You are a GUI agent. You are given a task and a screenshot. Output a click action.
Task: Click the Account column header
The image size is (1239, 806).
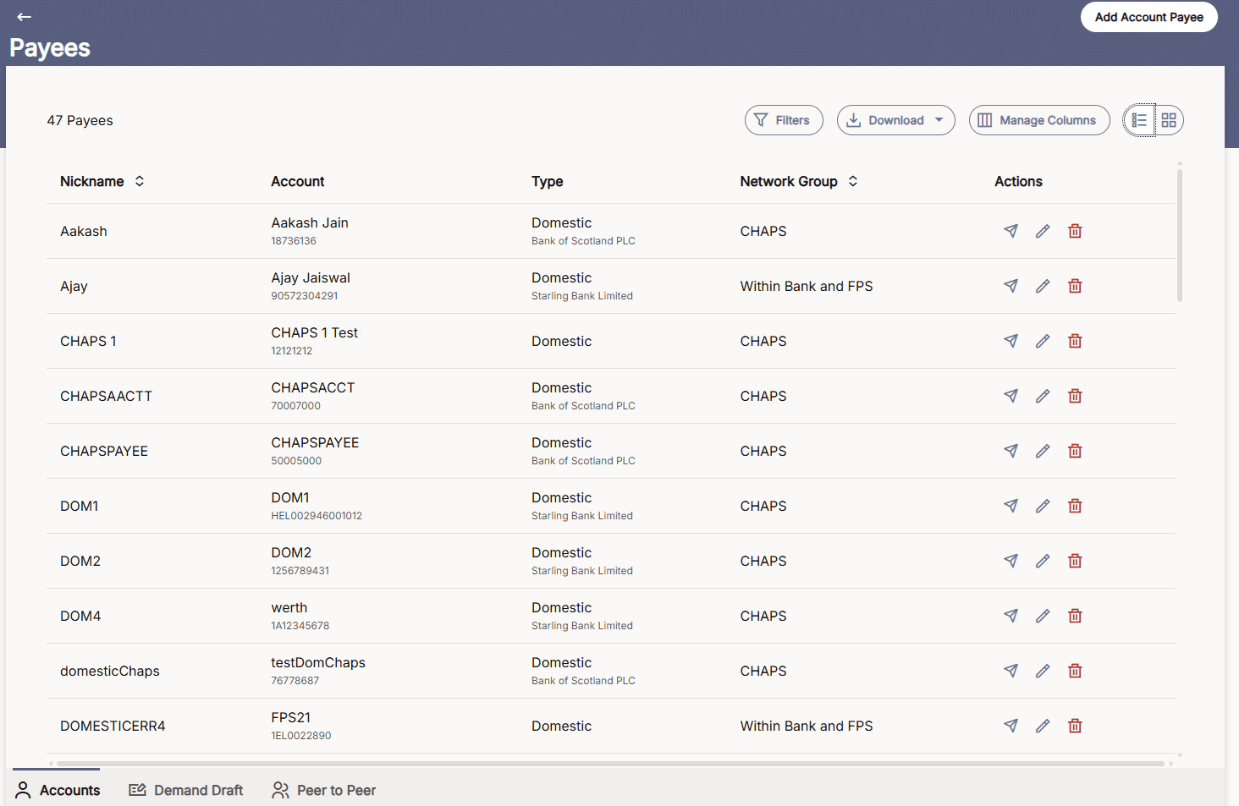coord(298,181)
